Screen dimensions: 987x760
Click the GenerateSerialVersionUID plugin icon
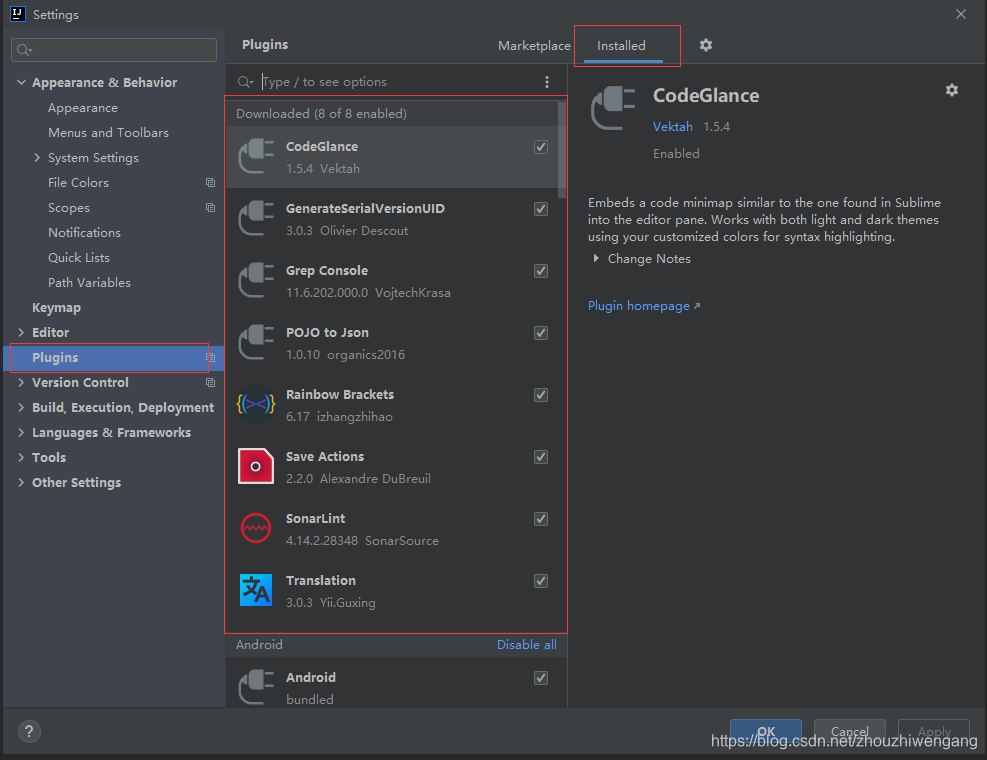click(256, 218)
